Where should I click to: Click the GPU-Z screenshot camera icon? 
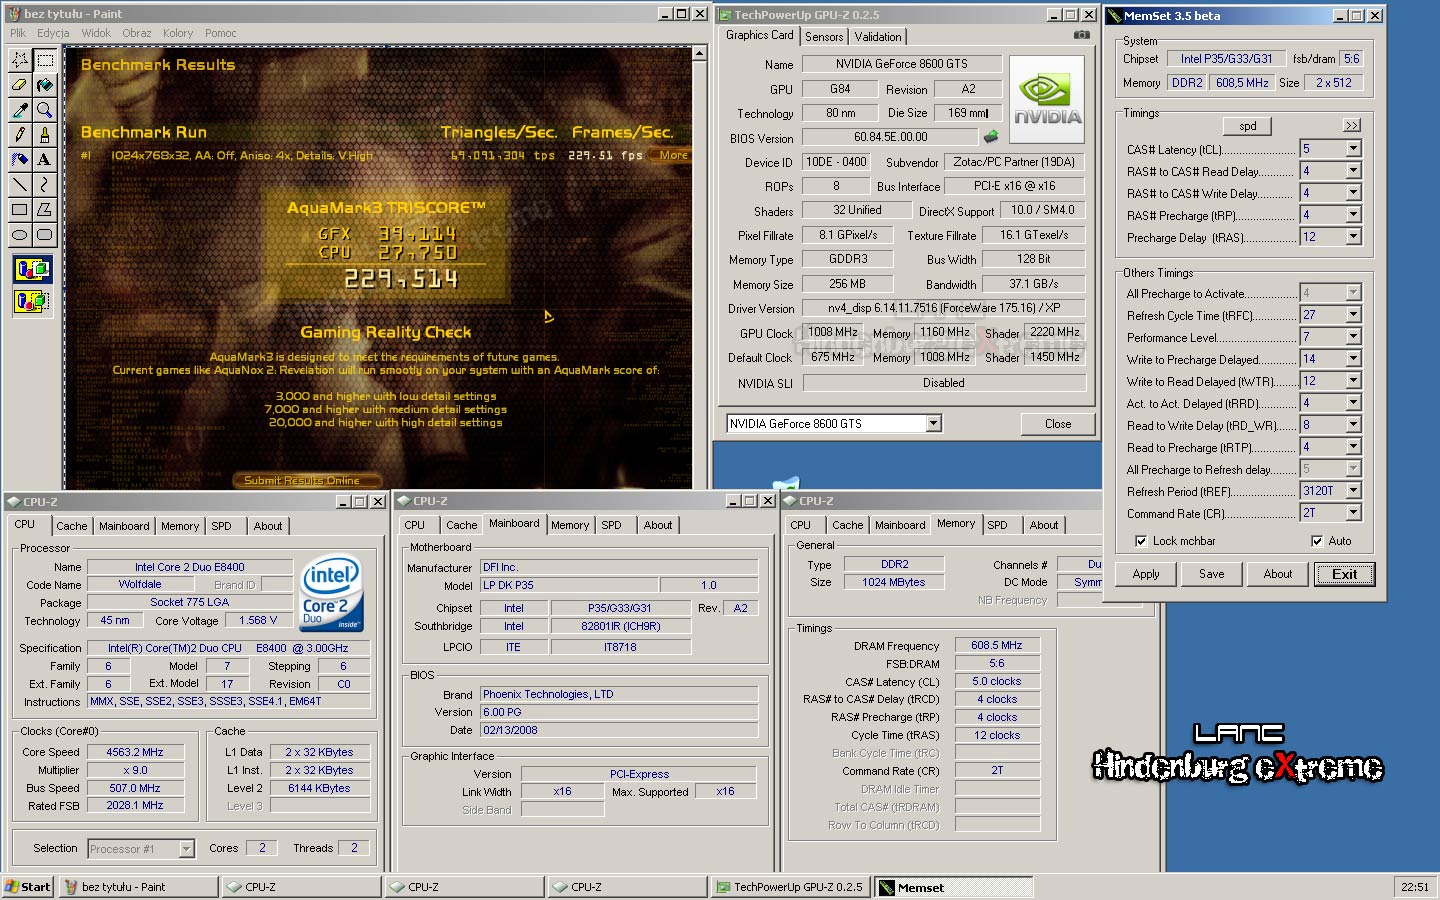(x=1082, y=35)
